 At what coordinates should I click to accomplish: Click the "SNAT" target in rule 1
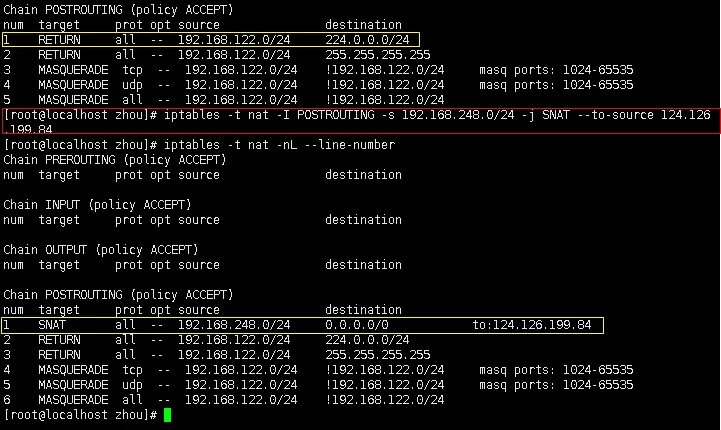coord(52,325)
